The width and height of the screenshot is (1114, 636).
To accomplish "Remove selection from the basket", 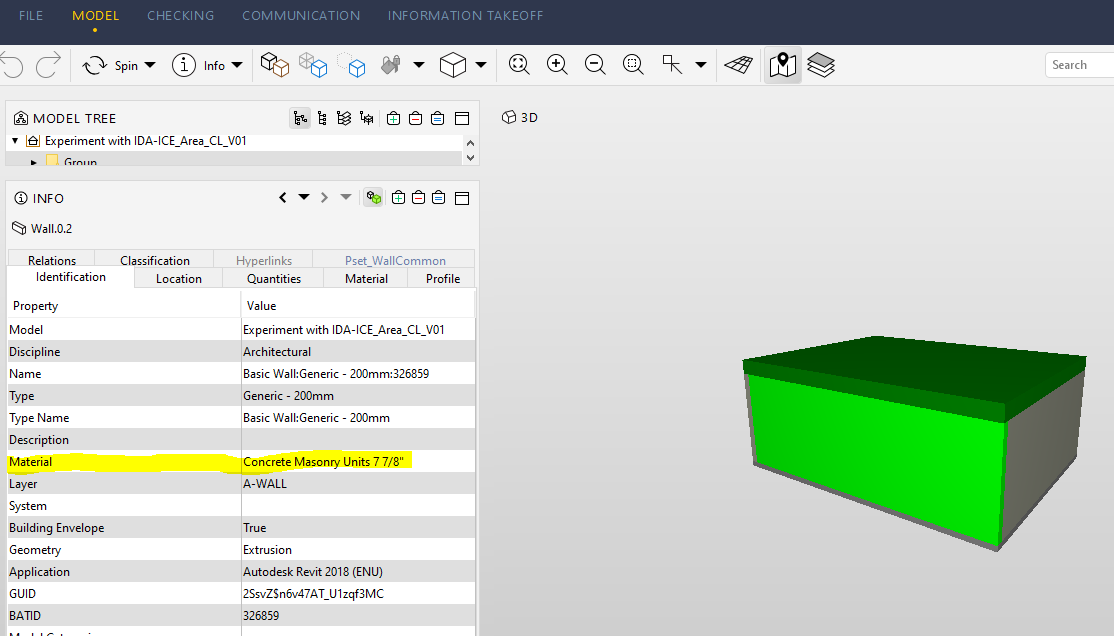I will [416, 117].
